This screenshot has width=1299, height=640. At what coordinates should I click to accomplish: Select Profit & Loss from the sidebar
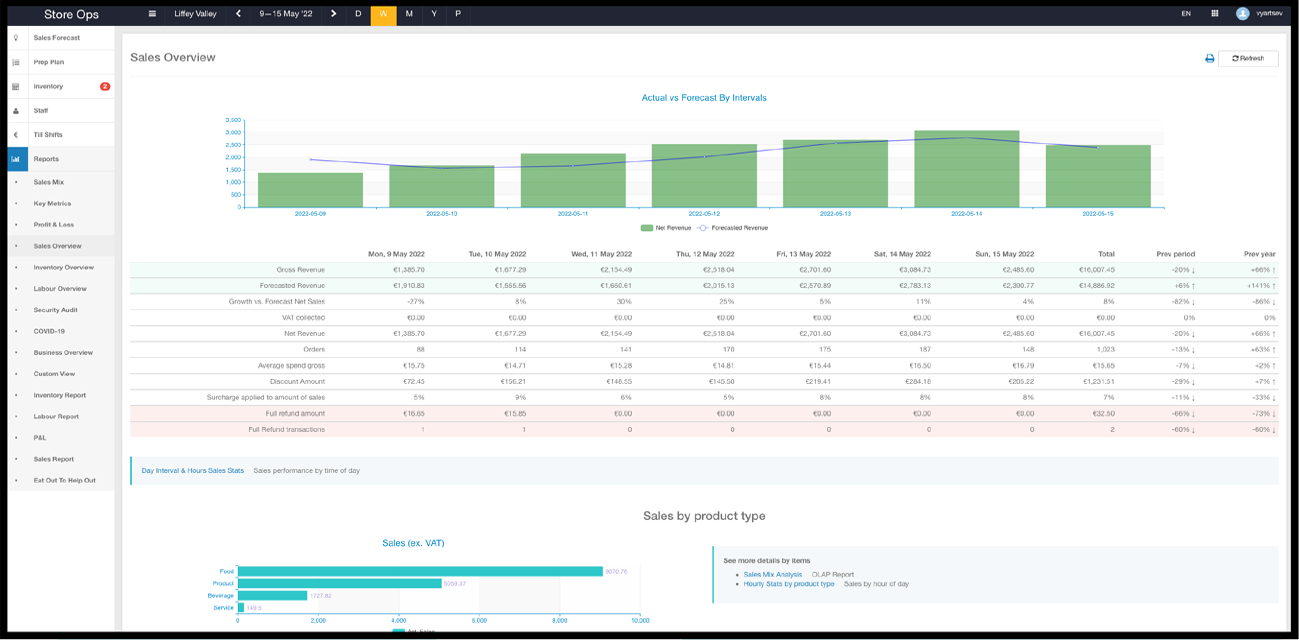[x=54, y=225]
